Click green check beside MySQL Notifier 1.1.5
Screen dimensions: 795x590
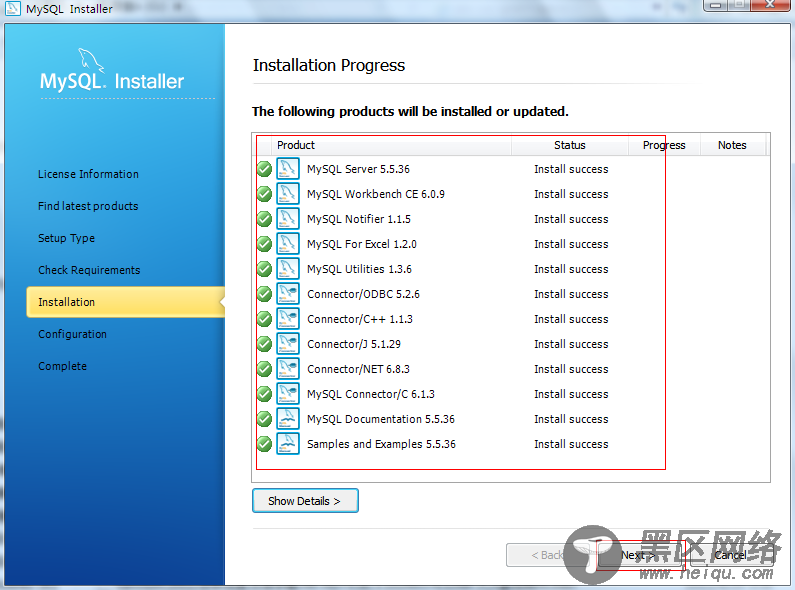pyautogui.click(x=264, y=219)
